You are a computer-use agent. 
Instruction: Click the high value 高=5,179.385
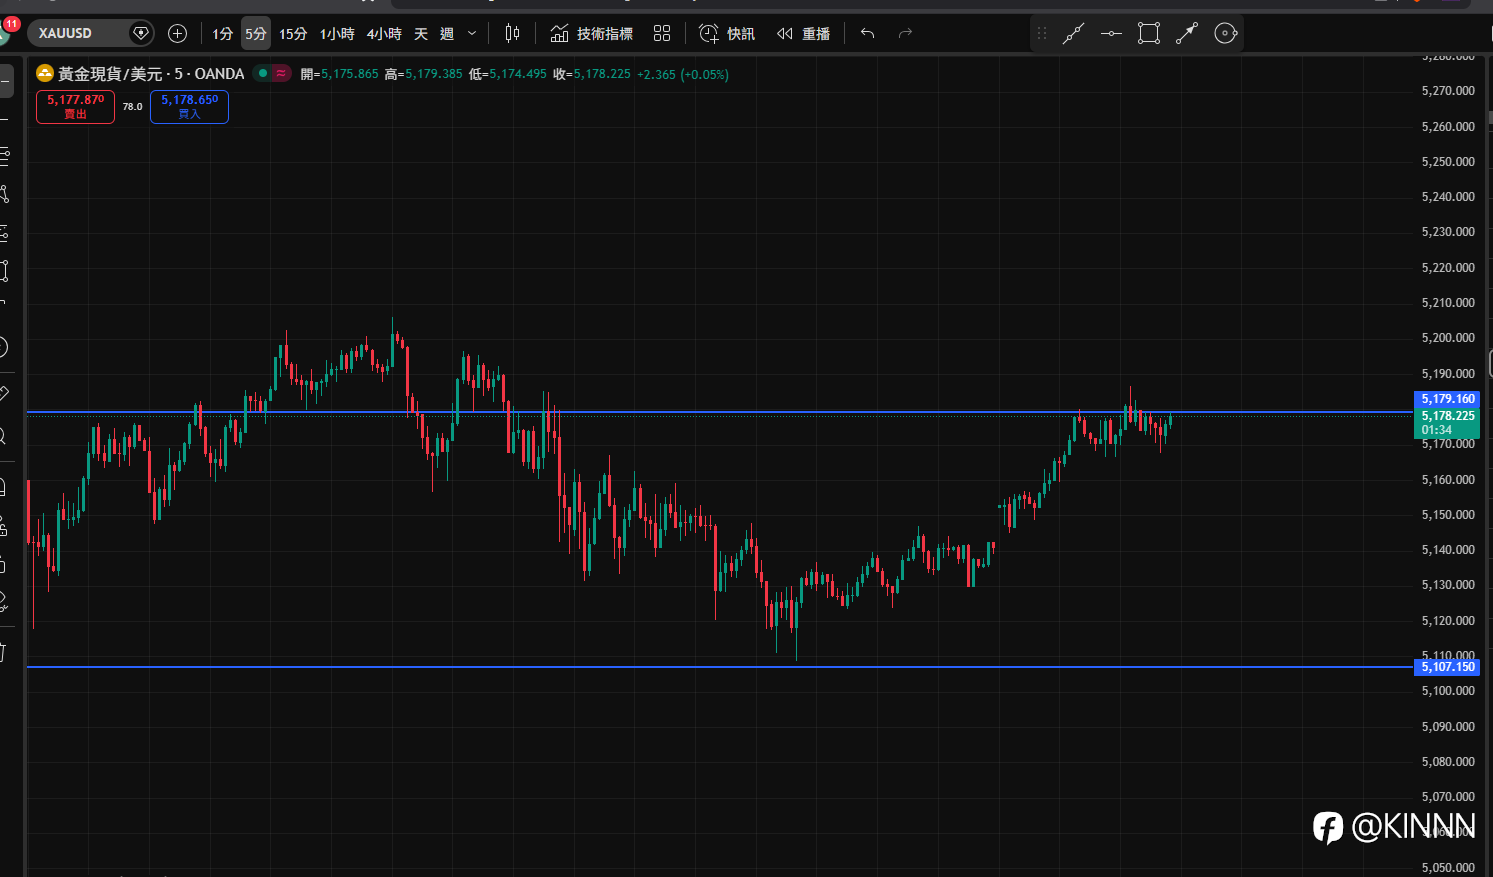[424, 74]
